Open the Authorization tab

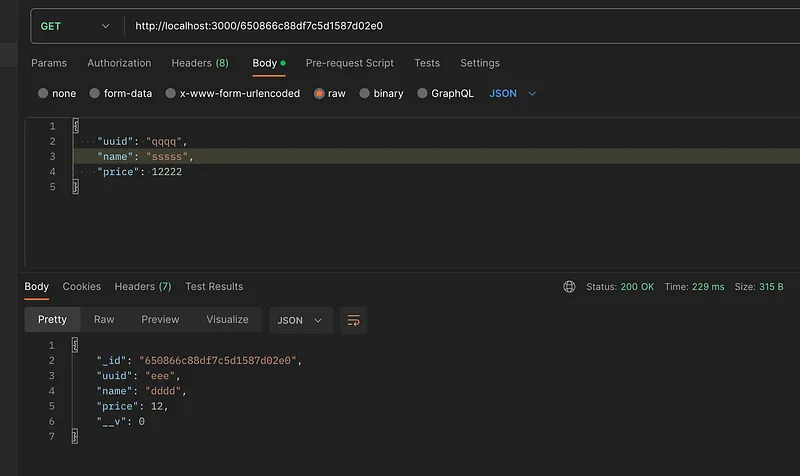119,63
